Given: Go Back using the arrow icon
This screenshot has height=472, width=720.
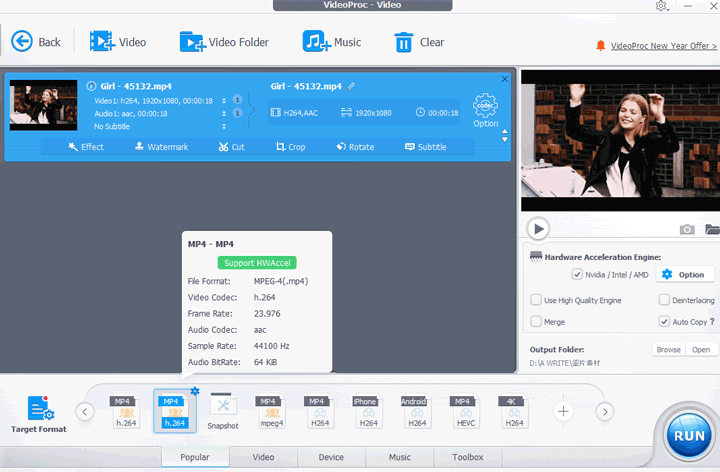Looking at the screenshot, I should tap(22, 41).
